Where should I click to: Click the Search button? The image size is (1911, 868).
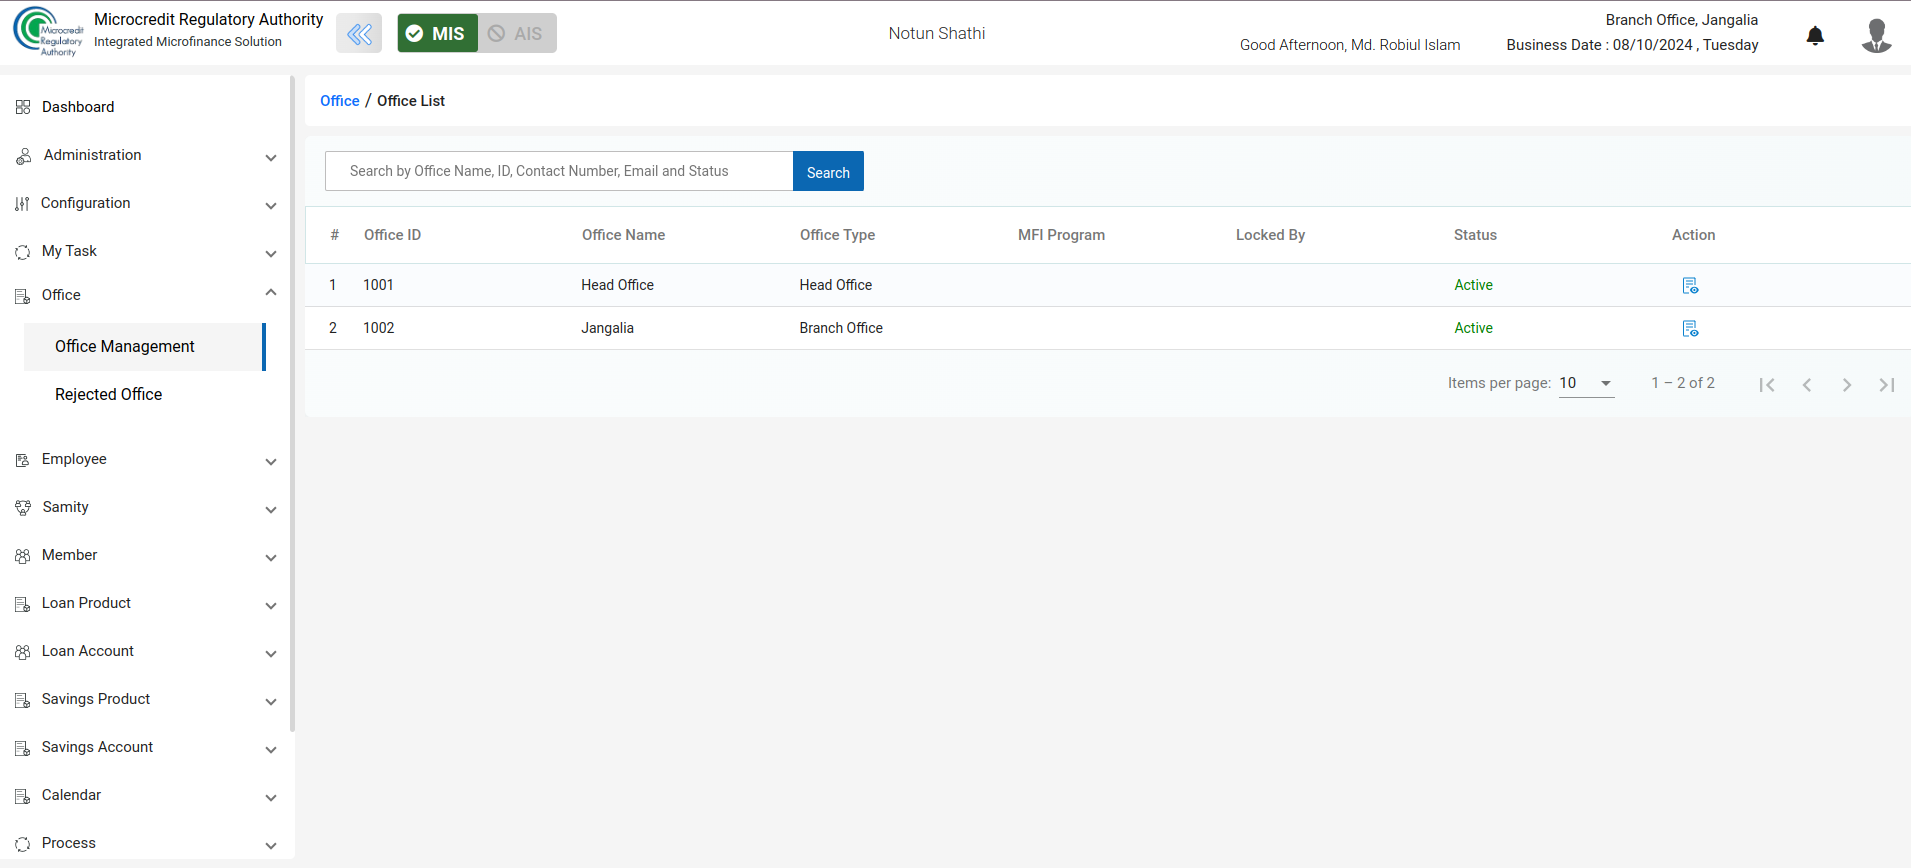point(828,171)
